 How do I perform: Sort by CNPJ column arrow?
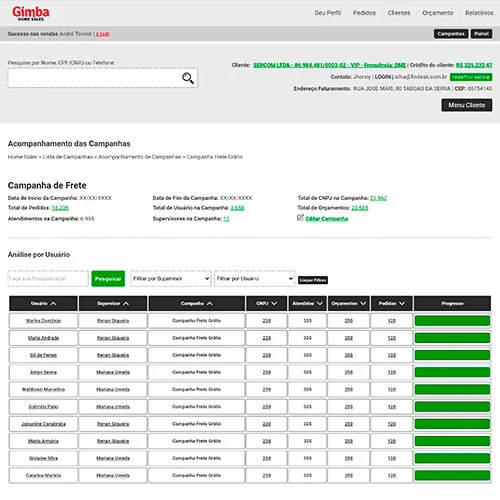pyautogui.click(x=274, y=303)
